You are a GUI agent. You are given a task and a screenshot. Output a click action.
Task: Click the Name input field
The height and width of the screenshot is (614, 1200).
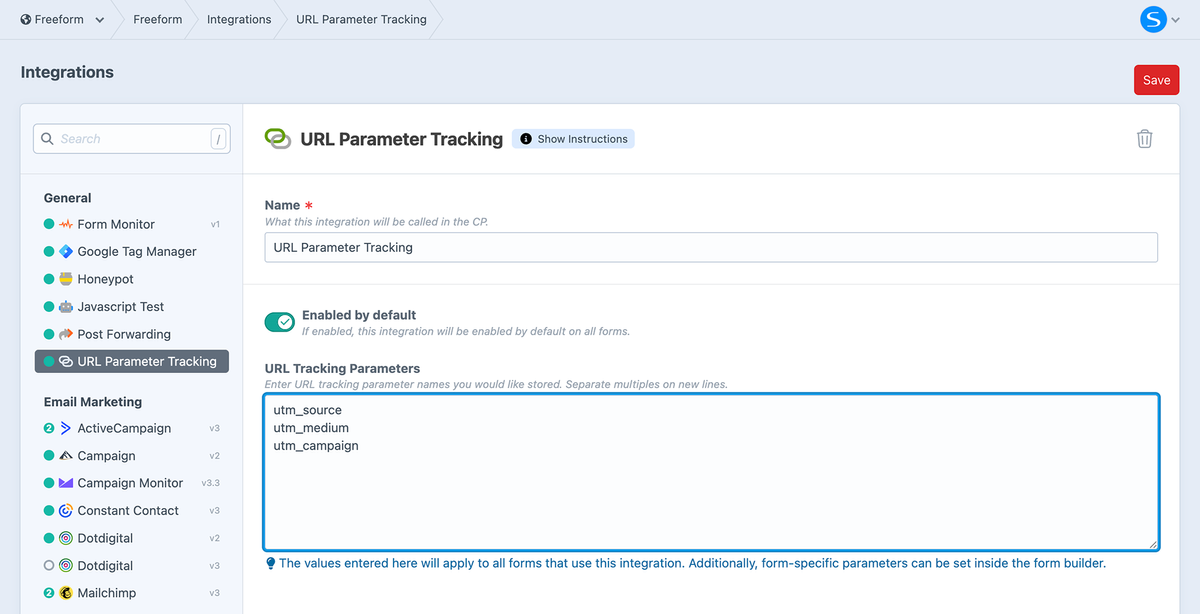(711, 247)
